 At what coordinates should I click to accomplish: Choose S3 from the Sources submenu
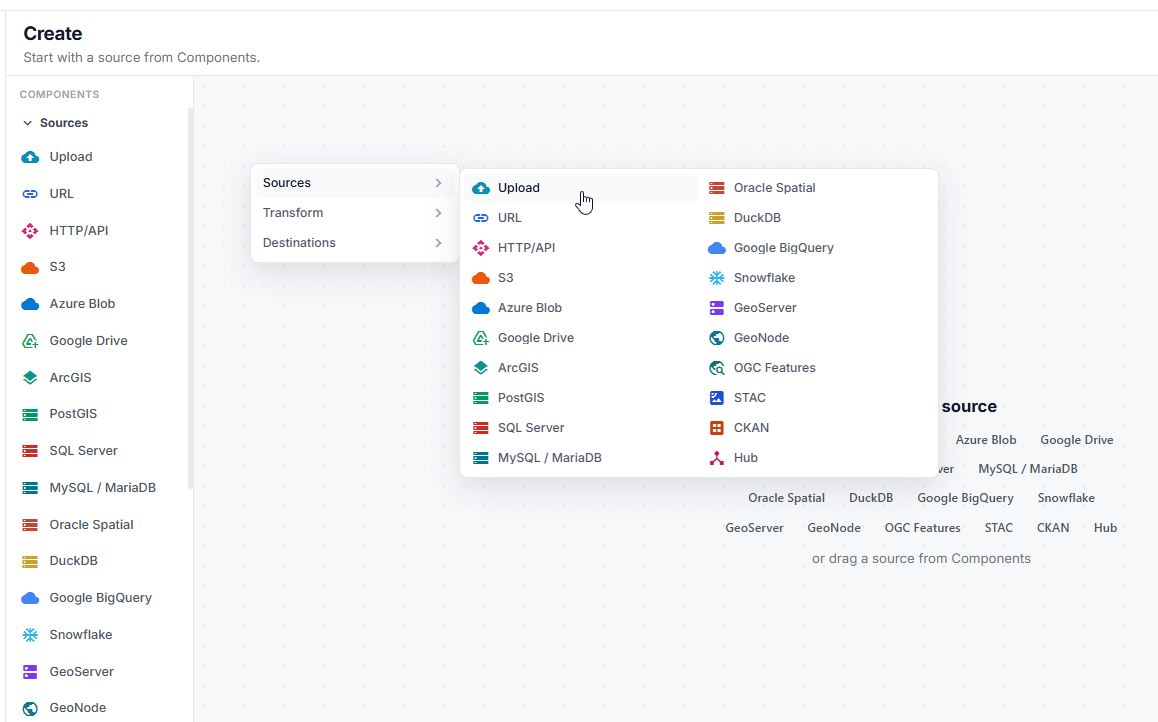[x=581, y=278]
